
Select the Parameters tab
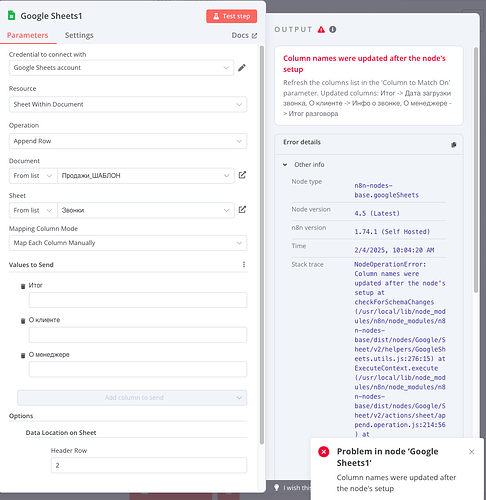click(28, 35)
